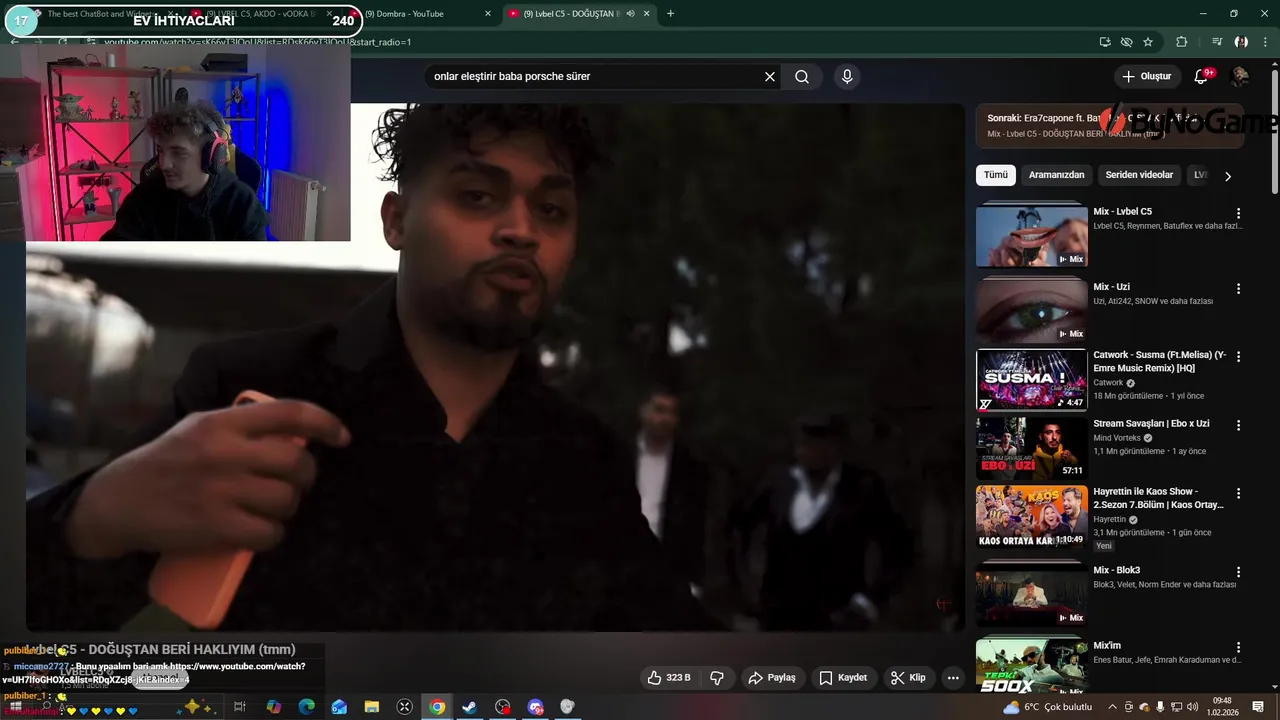The width and height of the screenshot is (1280, 720).
Task: Open the YouTube account avatar menu
Action: 1240,77
